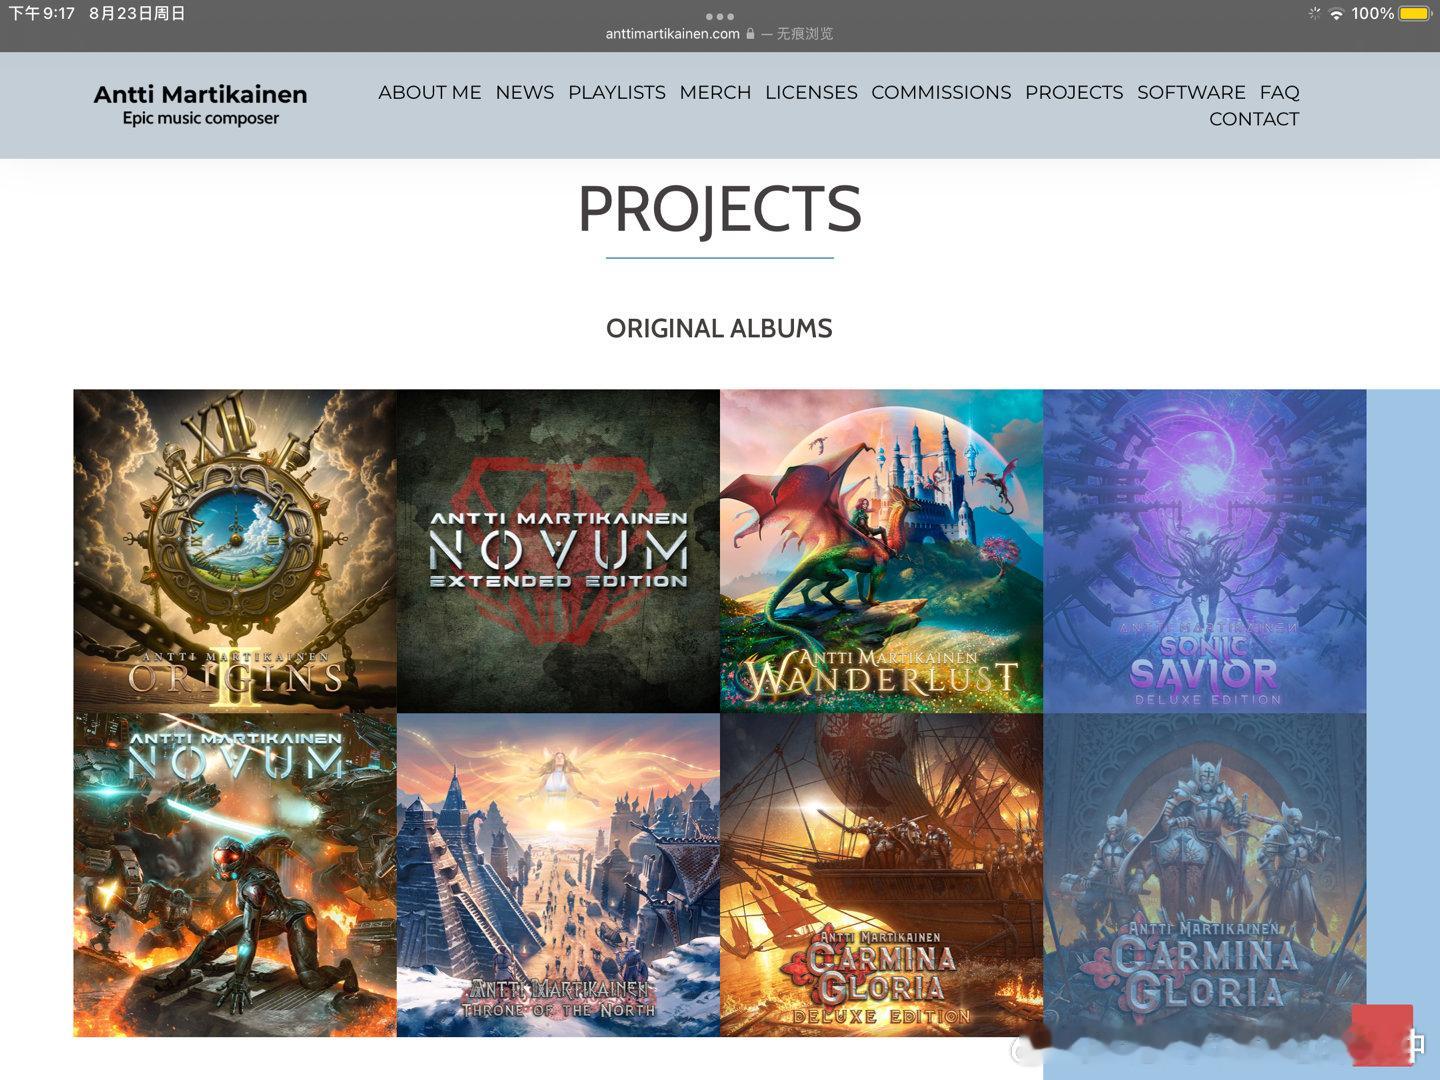The height and width of the screenshot is (1080, 1440).
Task: Open the Origins album cover
Action: tap(235, 551)
